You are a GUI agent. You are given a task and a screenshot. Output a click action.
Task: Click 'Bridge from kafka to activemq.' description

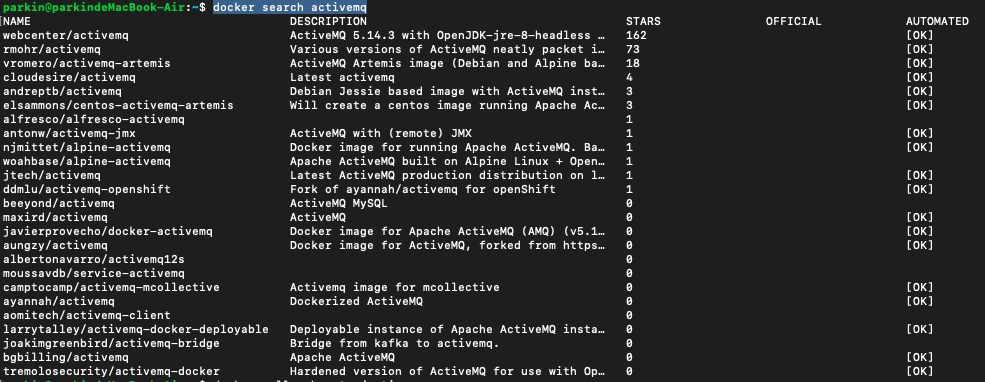coord(395,344)
